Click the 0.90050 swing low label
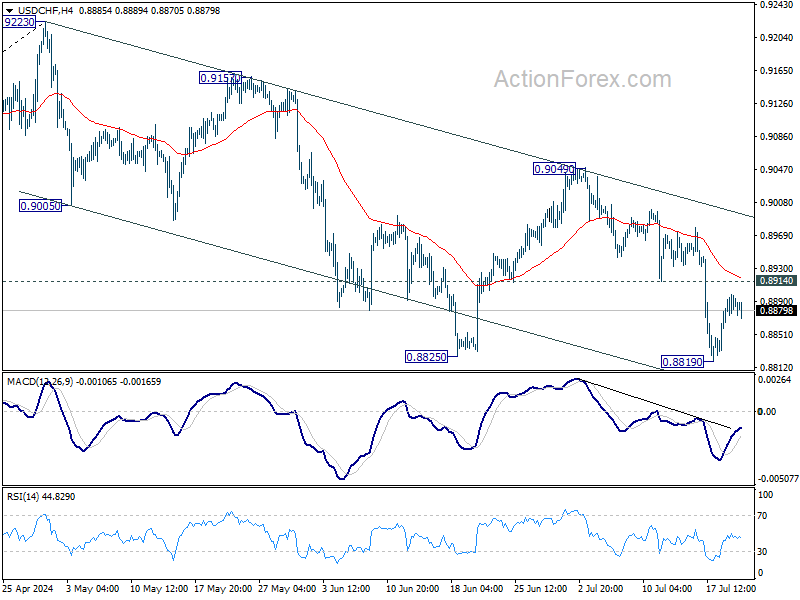Screen dimensions: 800x600 pos(40,206)
